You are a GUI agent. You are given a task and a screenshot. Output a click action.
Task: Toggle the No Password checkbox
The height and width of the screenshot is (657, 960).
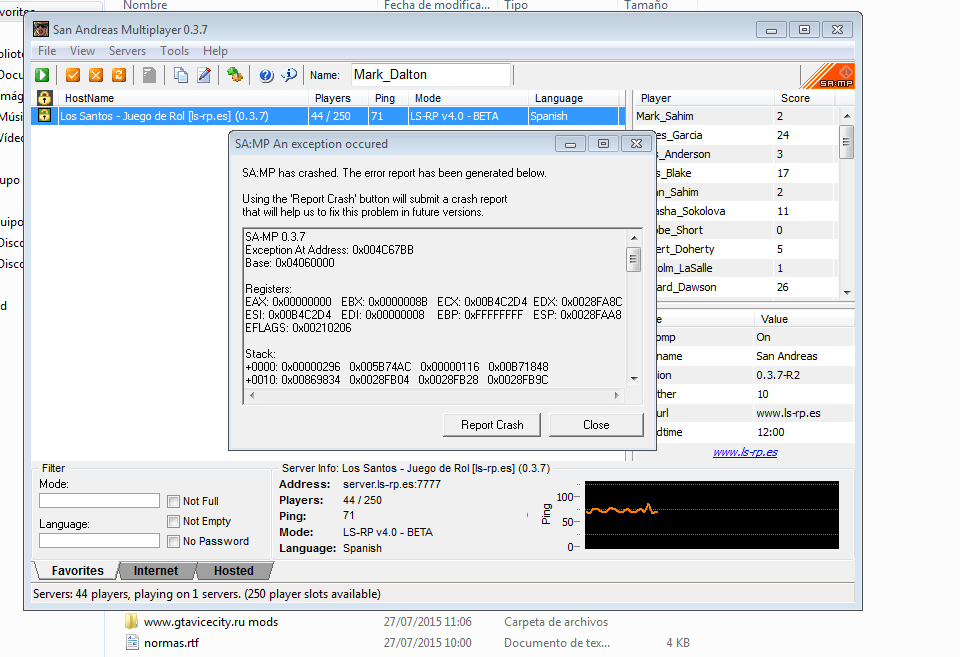click(x=173, y=541)
